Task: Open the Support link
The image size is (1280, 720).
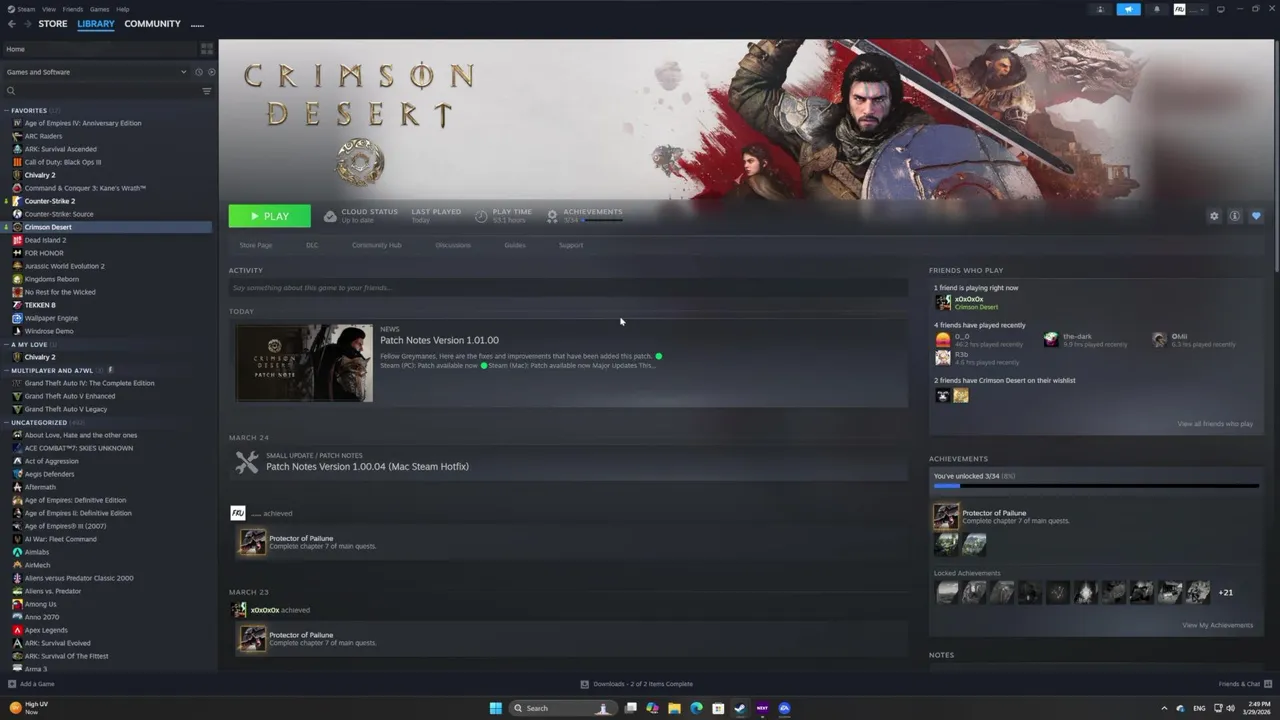Action: (x=571, y=245)
